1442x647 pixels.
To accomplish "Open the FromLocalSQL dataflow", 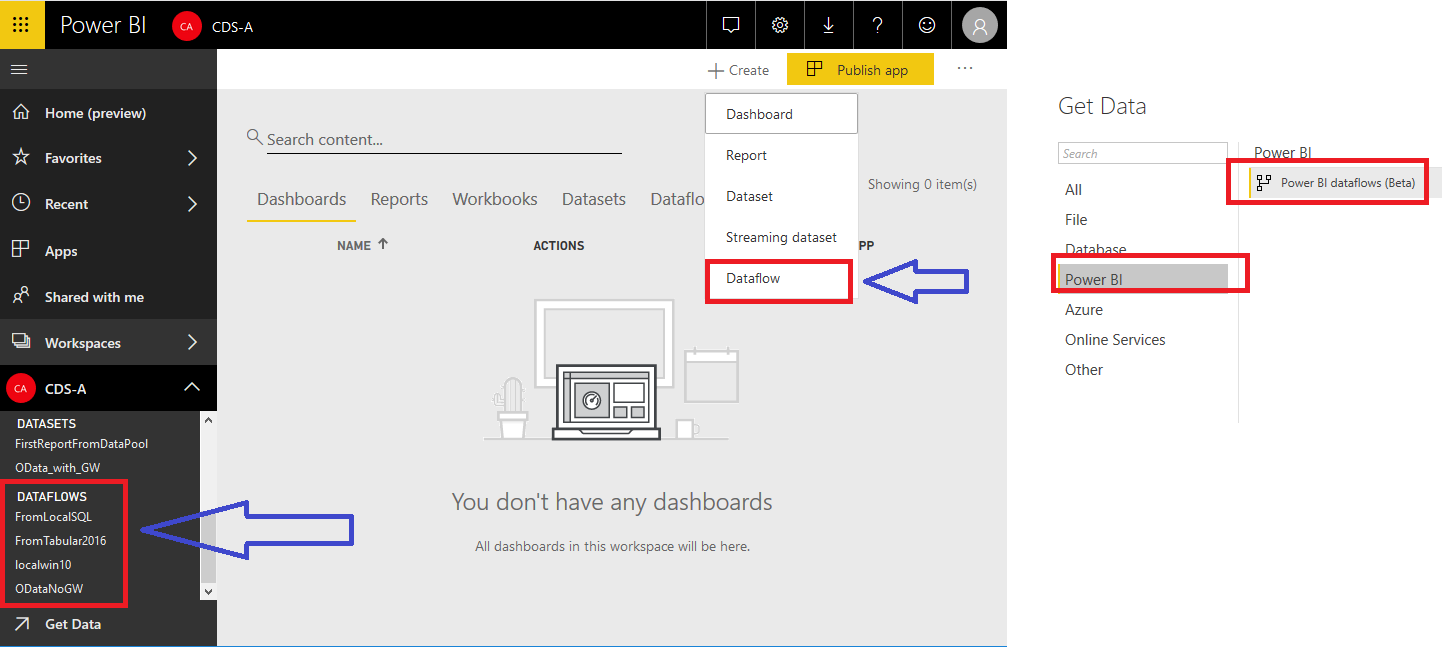I will click(x=53, y=517).
